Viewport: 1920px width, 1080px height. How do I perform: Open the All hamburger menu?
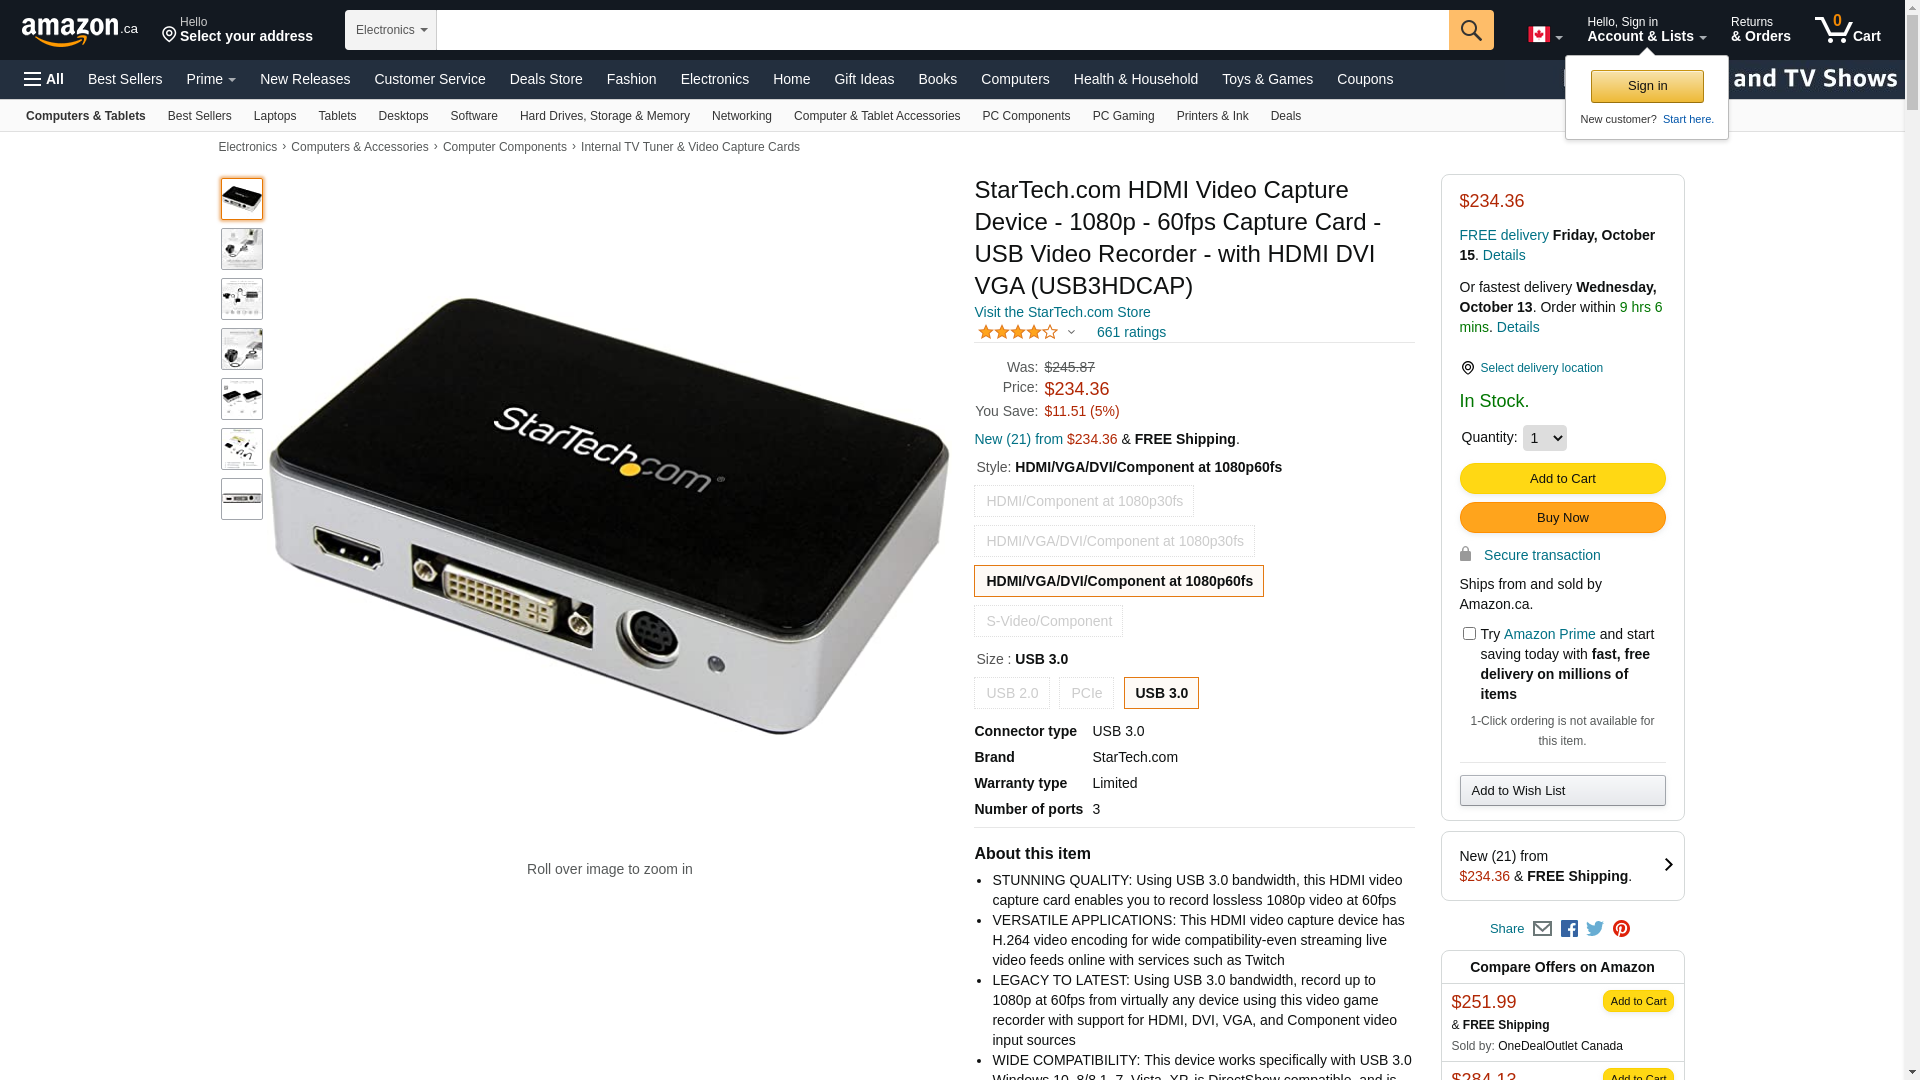[44, 79]
